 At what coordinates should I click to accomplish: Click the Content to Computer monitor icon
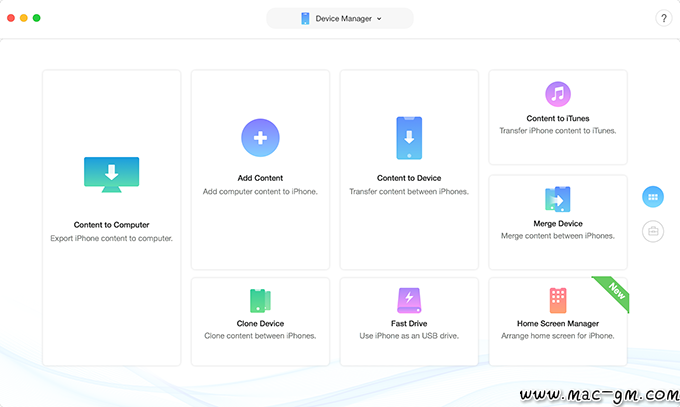coord(111,174)
